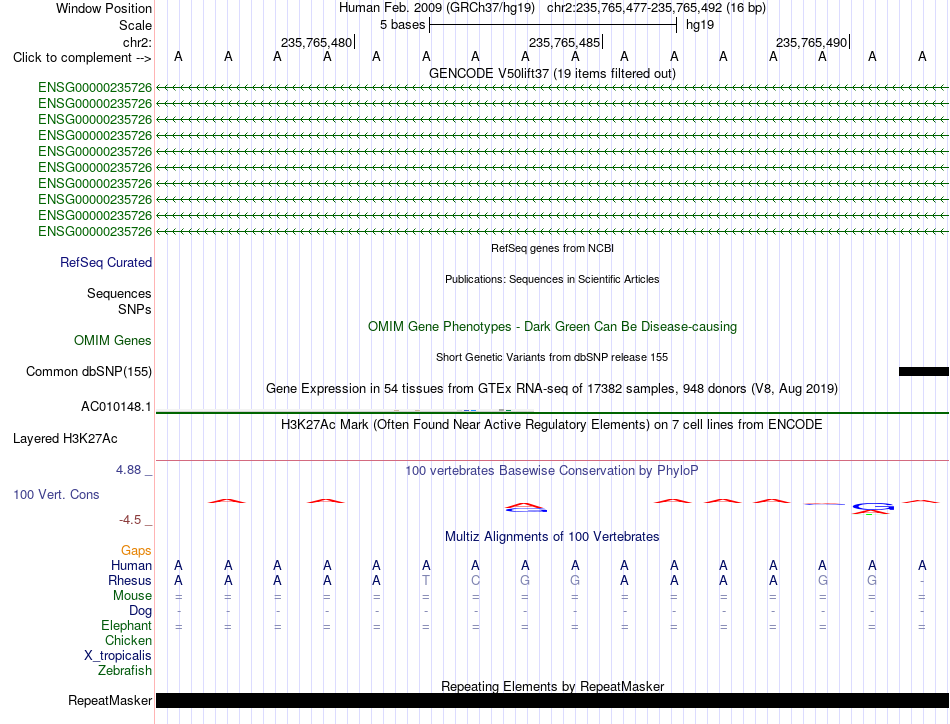Screen dimensions: 950x724
Task: Click the chr2: base position label
Action: click(x=137, y=42)
